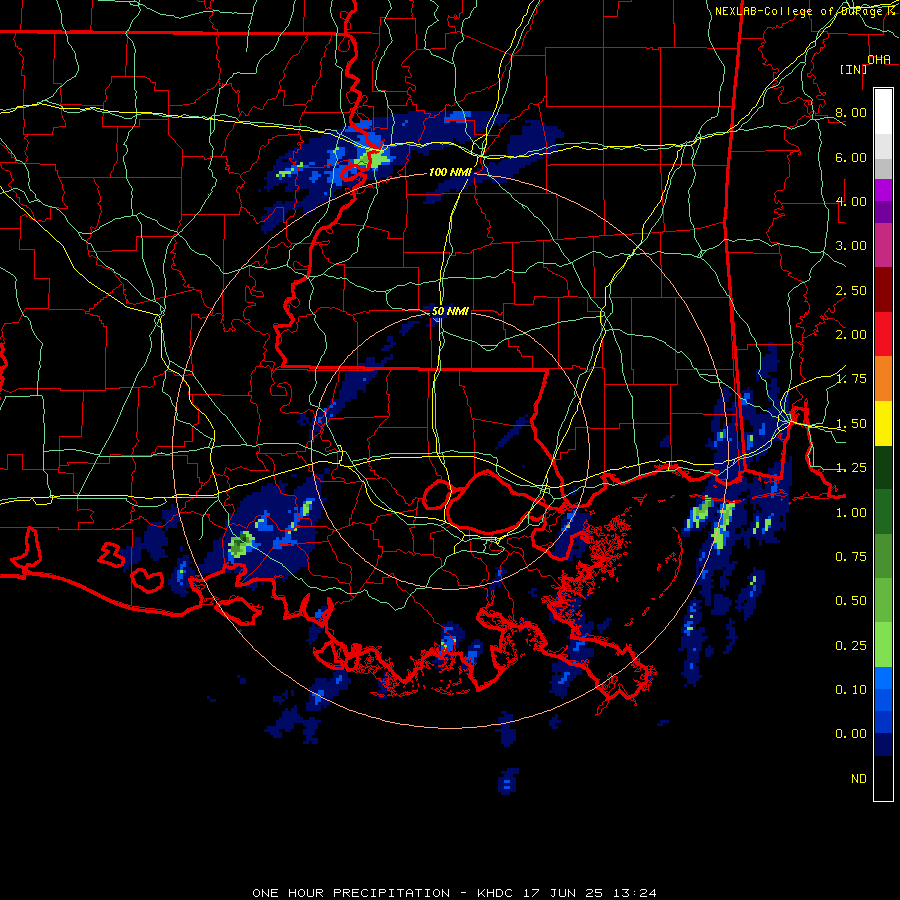Click the "ONE HOUR PRECIPITATION - KHDC" title
Viewport: 900px width, 900px height.
click(386, 893)
